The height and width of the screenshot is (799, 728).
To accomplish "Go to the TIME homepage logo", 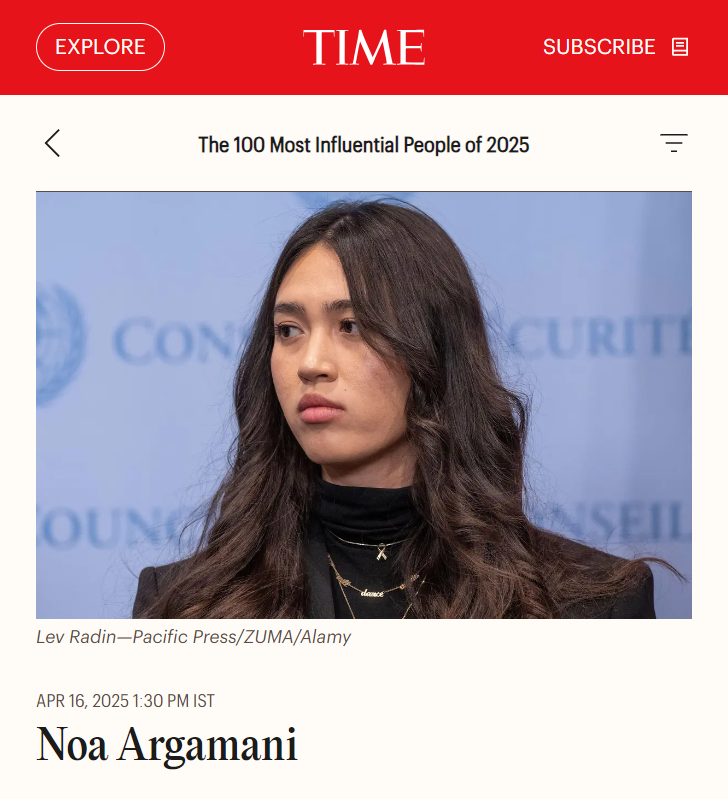I will pyautogui.click(x=364, y=47).
